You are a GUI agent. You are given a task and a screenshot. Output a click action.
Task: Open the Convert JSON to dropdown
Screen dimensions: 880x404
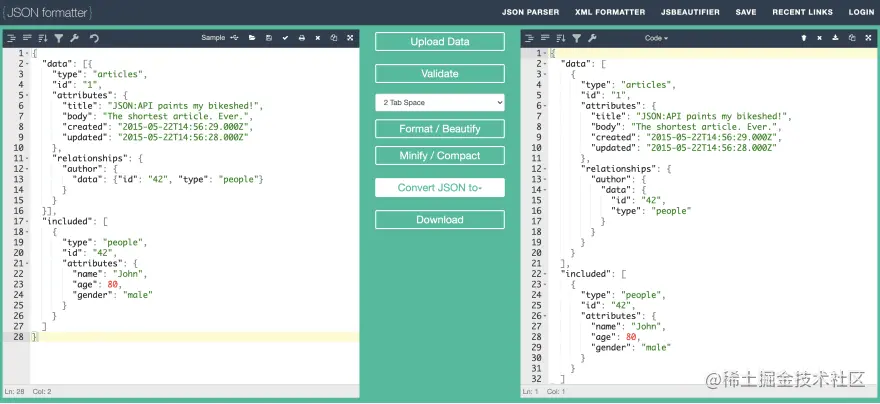(440, 188)
